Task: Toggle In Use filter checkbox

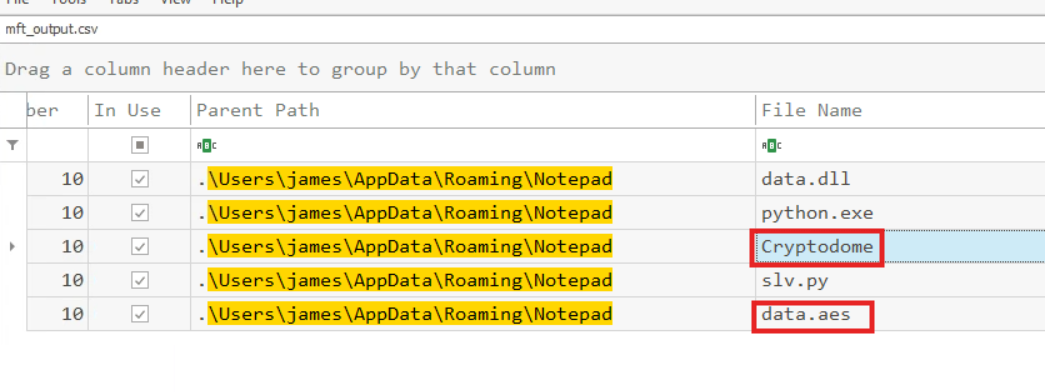Action: pos(139,145)
